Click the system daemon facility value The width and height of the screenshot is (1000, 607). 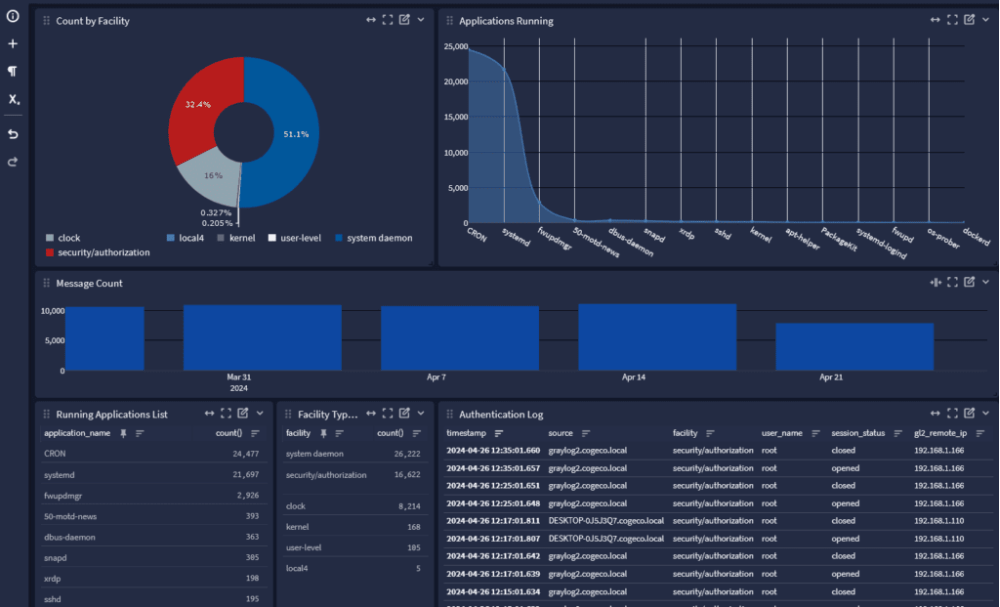(314, 453)
